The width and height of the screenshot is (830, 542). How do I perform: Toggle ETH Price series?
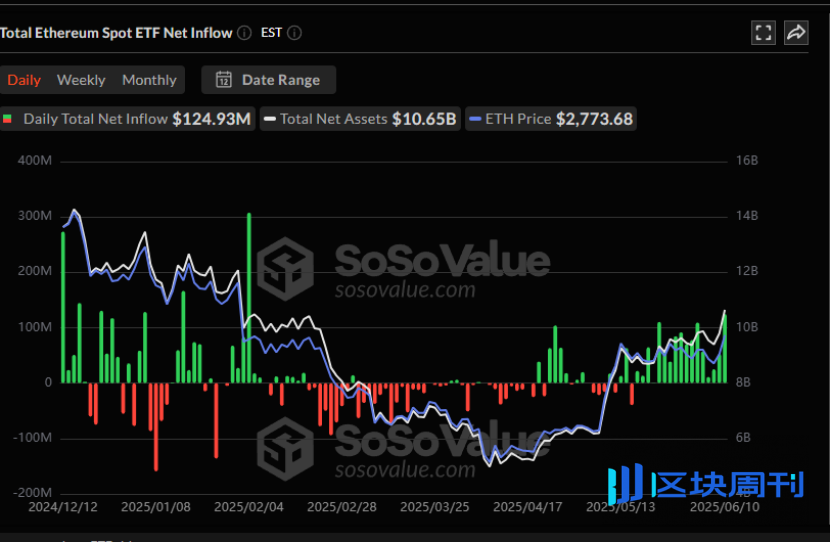551,119
